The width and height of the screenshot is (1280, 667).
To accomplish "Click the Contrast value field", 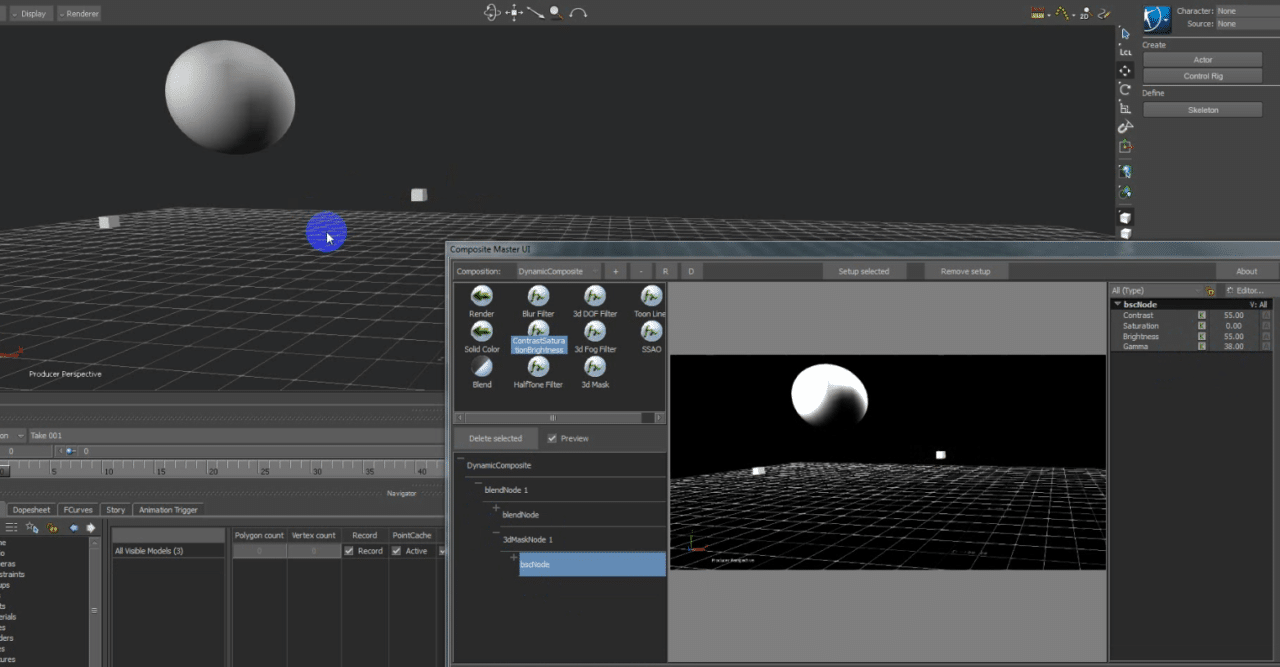I will 1234,315.
